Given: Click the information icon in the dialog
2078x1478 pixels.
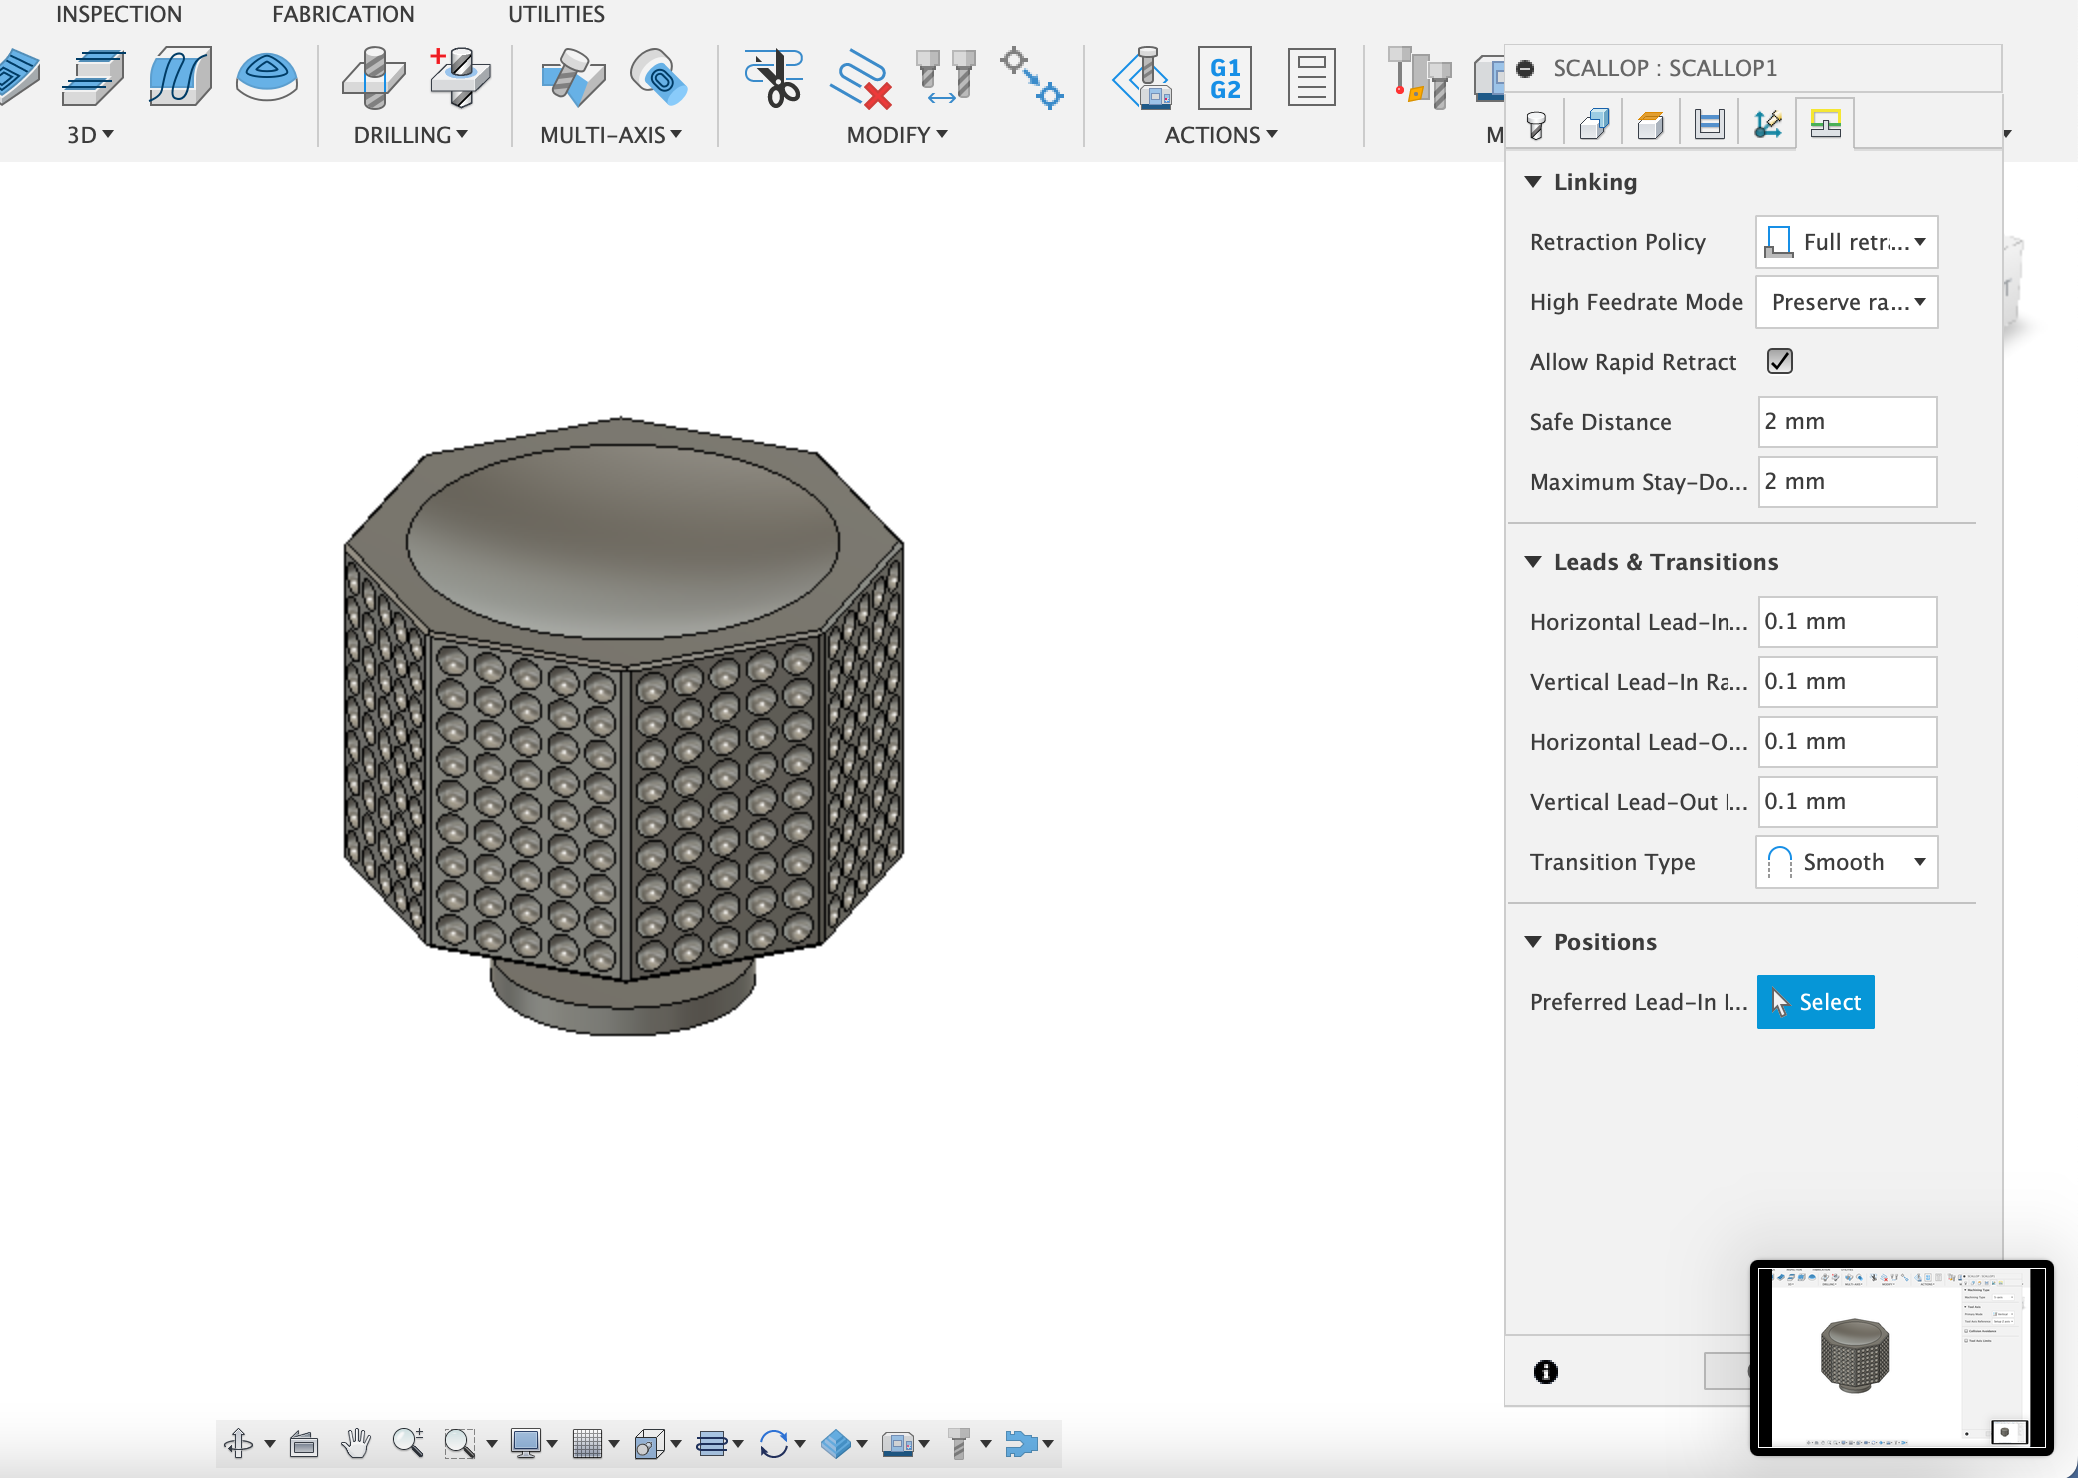Looking at the screenshot, I should (1546, 1371).
